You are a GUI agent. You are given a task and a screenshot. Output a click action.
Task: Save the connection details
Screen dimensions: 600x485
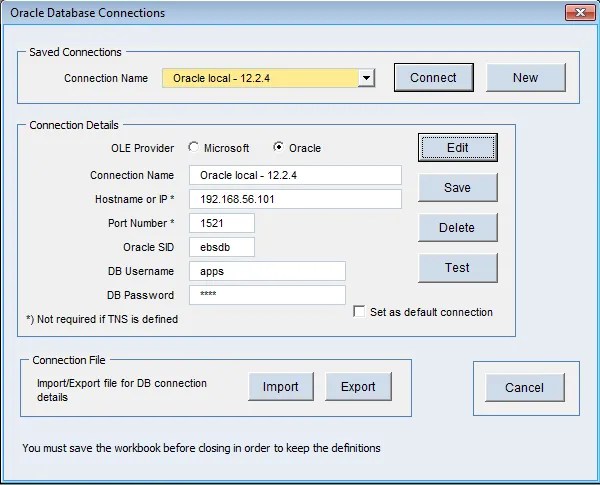tap(458, 188)
